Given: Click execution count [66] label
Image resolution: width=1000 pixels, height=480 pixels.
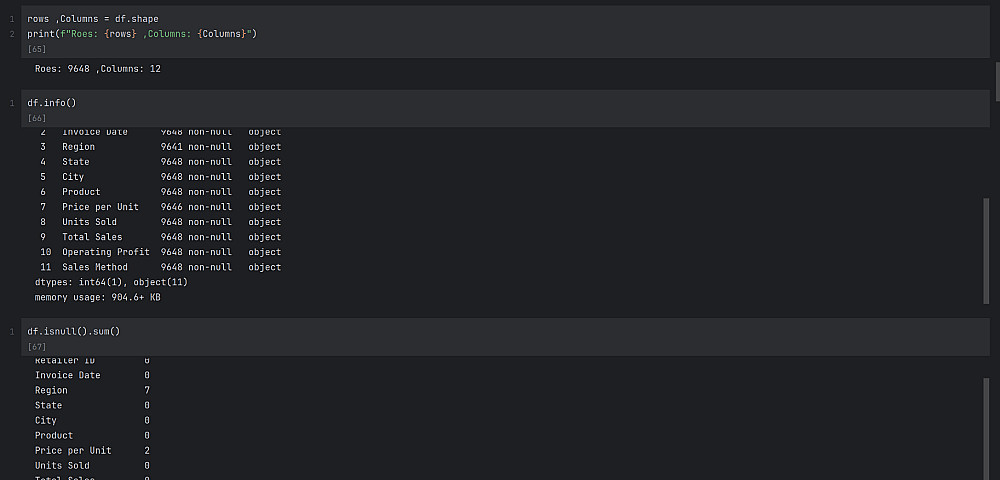Looking at the screenshot, I should click(38, 118).
